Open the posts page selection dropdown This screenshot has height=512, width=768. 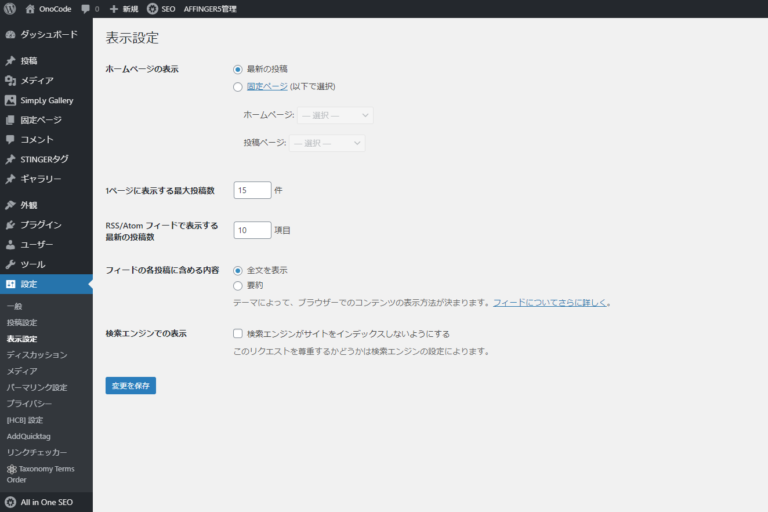click(x=326, y=143)
